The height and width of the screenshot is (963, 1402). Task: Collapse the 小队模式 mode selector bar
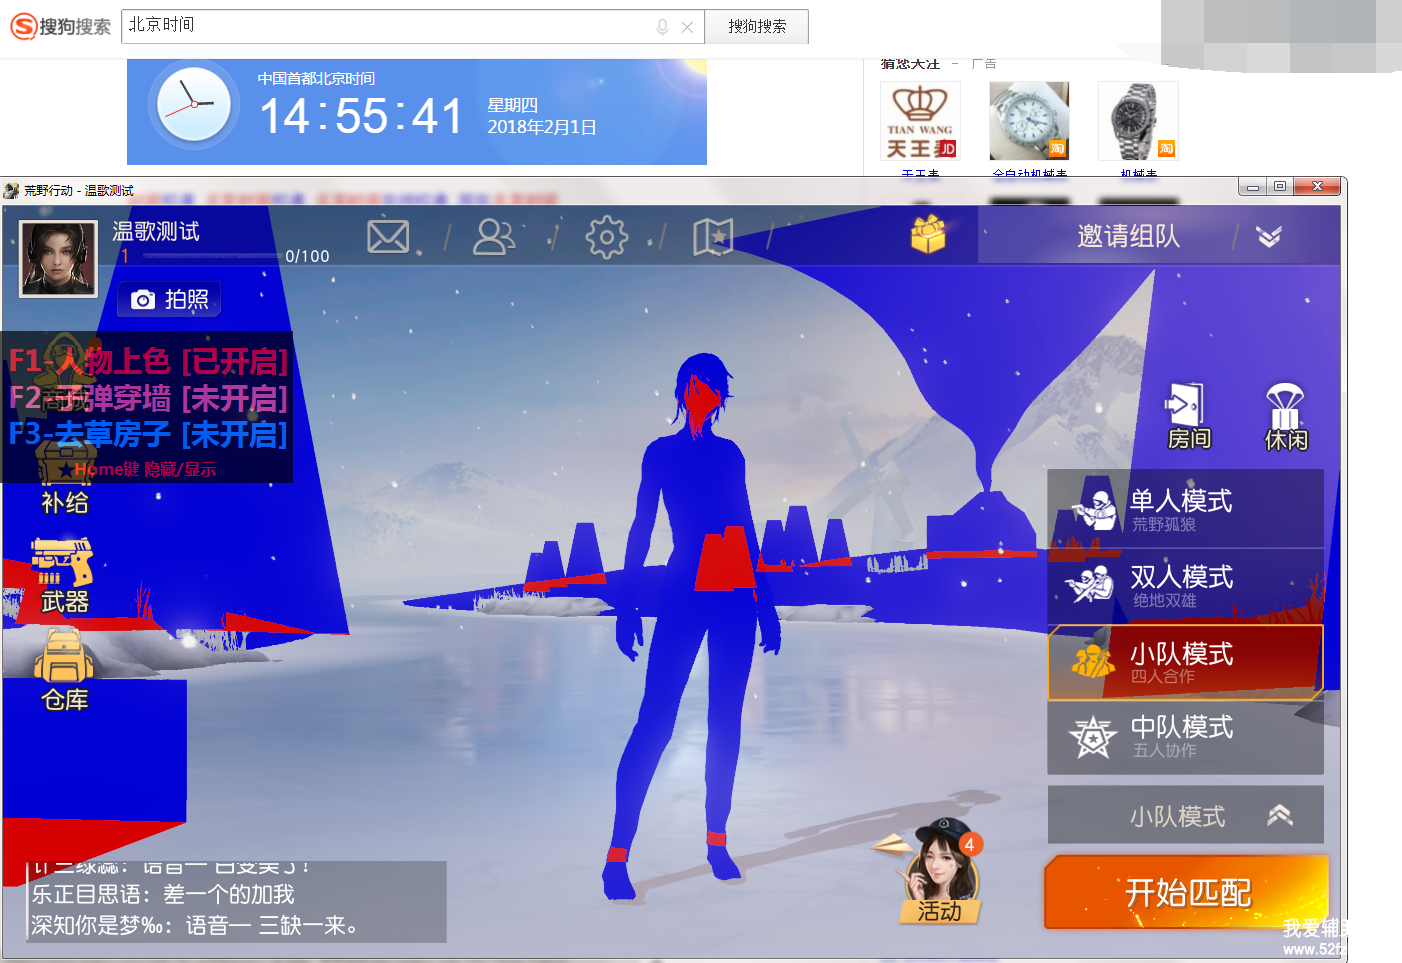point(1185,815)
